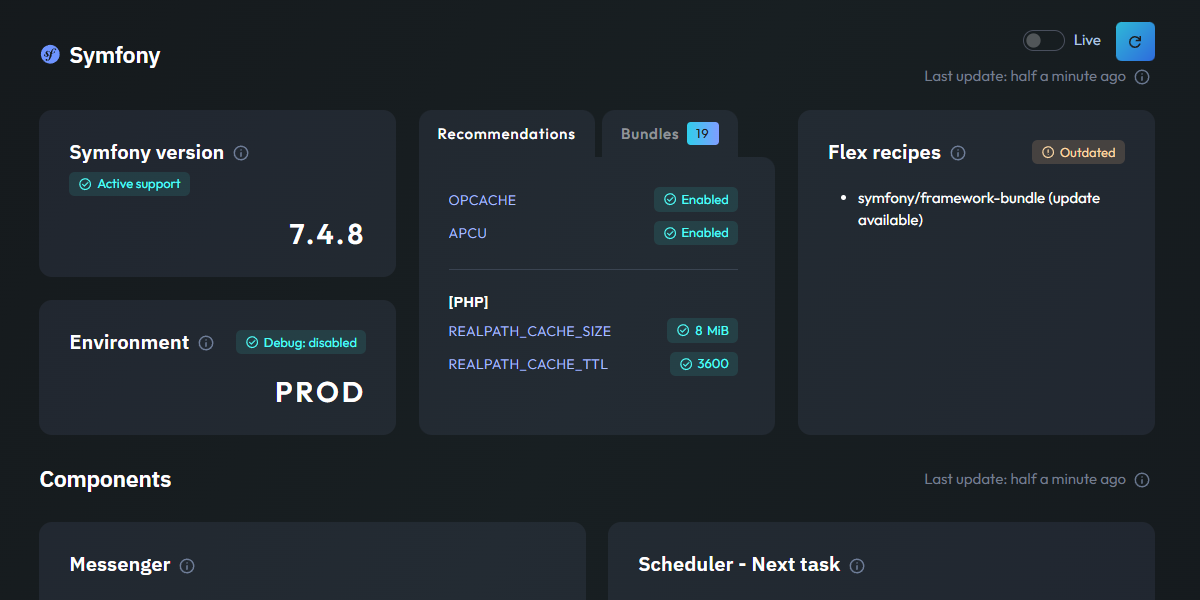
Task: Click the OPCACHE Enabled status badge
Action: [x=696, y=200]
